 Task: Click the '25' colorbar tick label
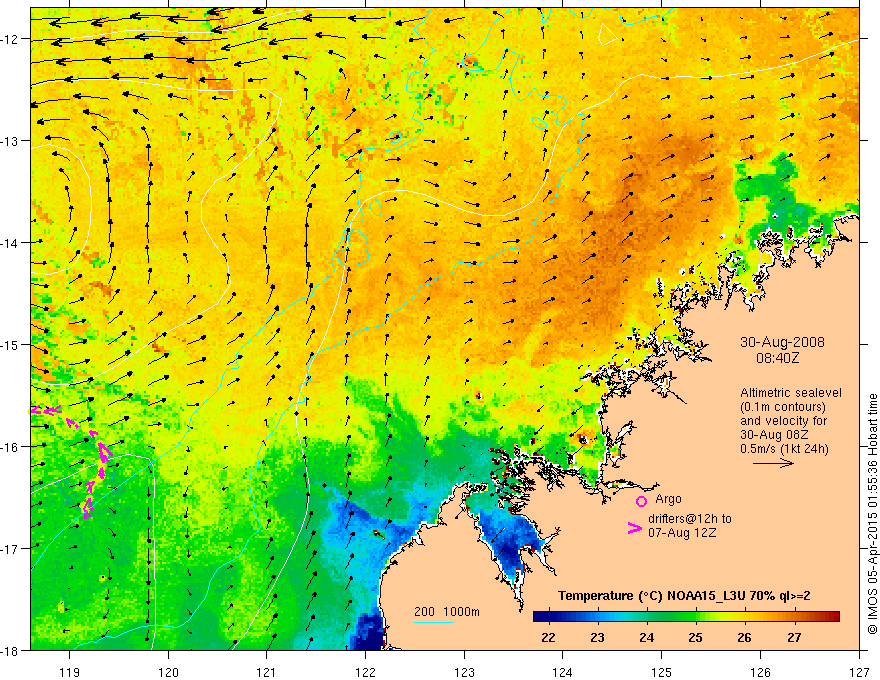695,638
